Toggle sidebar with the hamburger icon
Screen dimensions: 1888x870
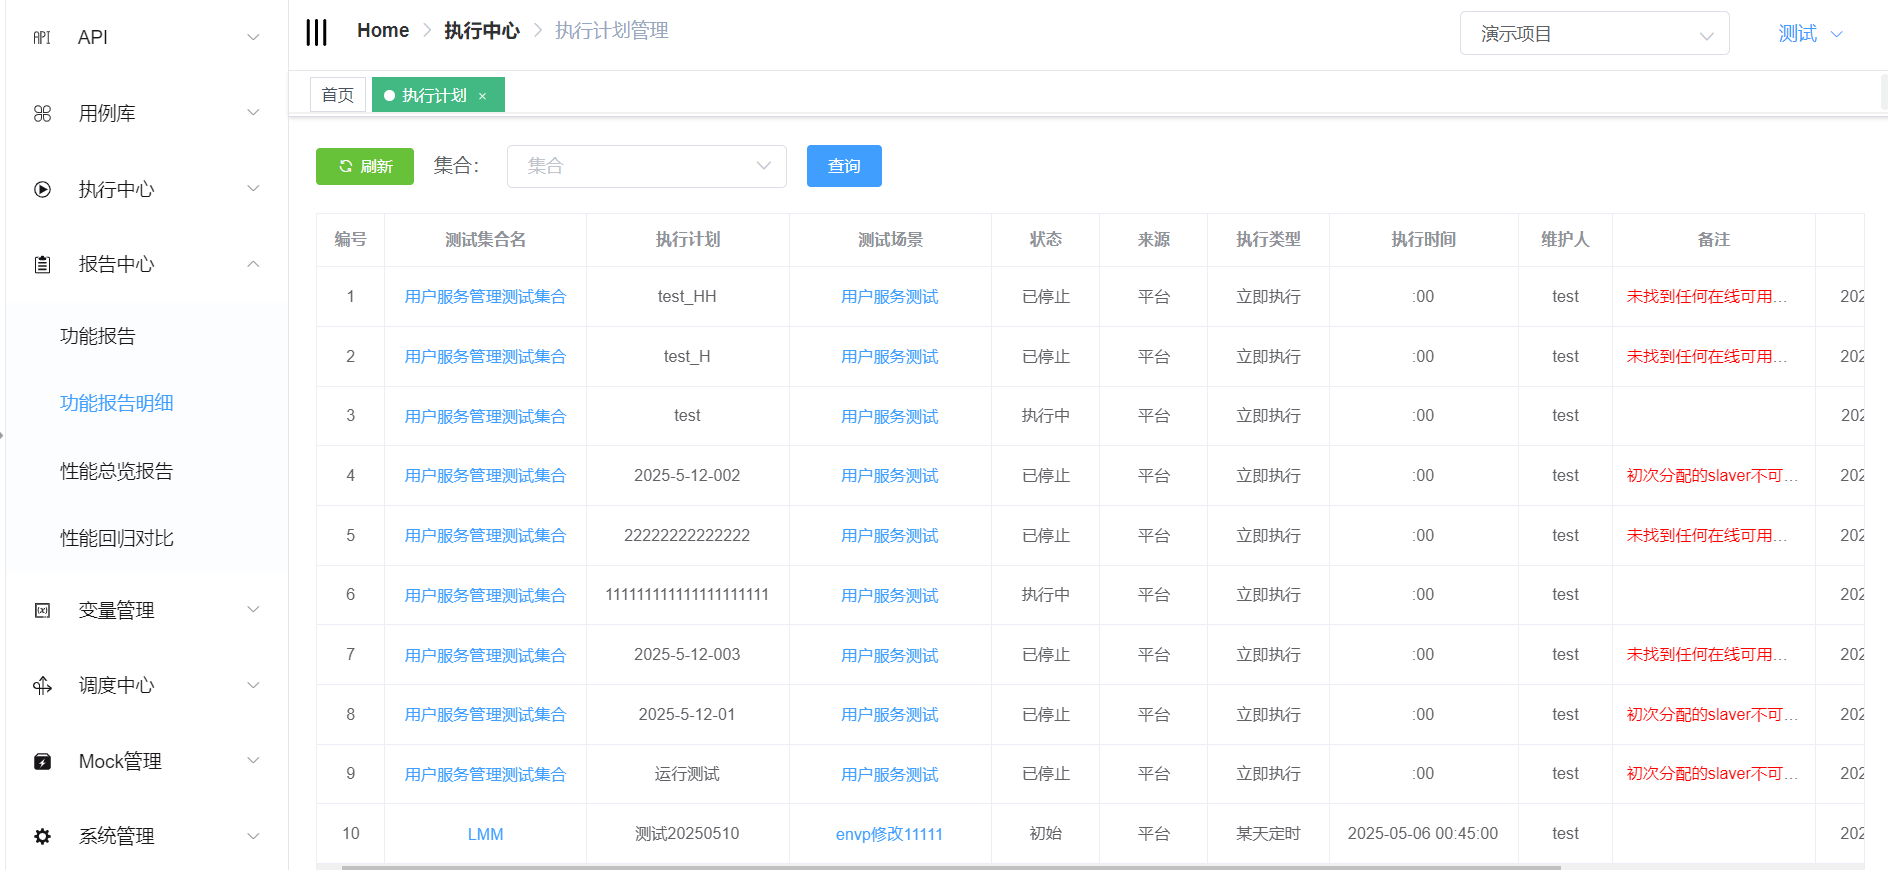pos(316,32)
